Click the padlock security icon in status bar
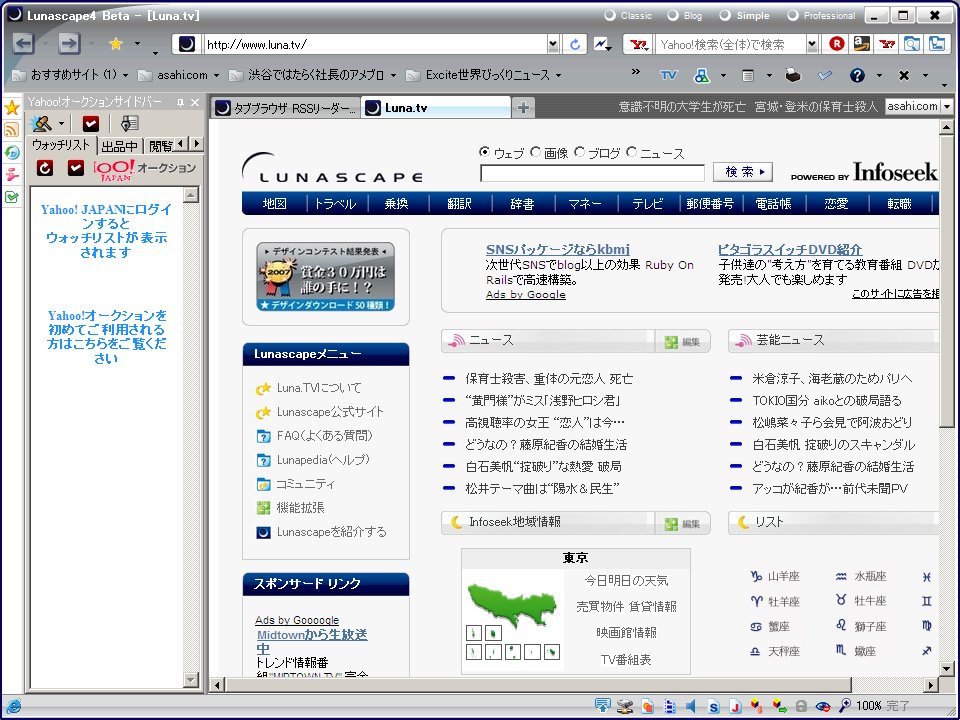 coord(801,706)
